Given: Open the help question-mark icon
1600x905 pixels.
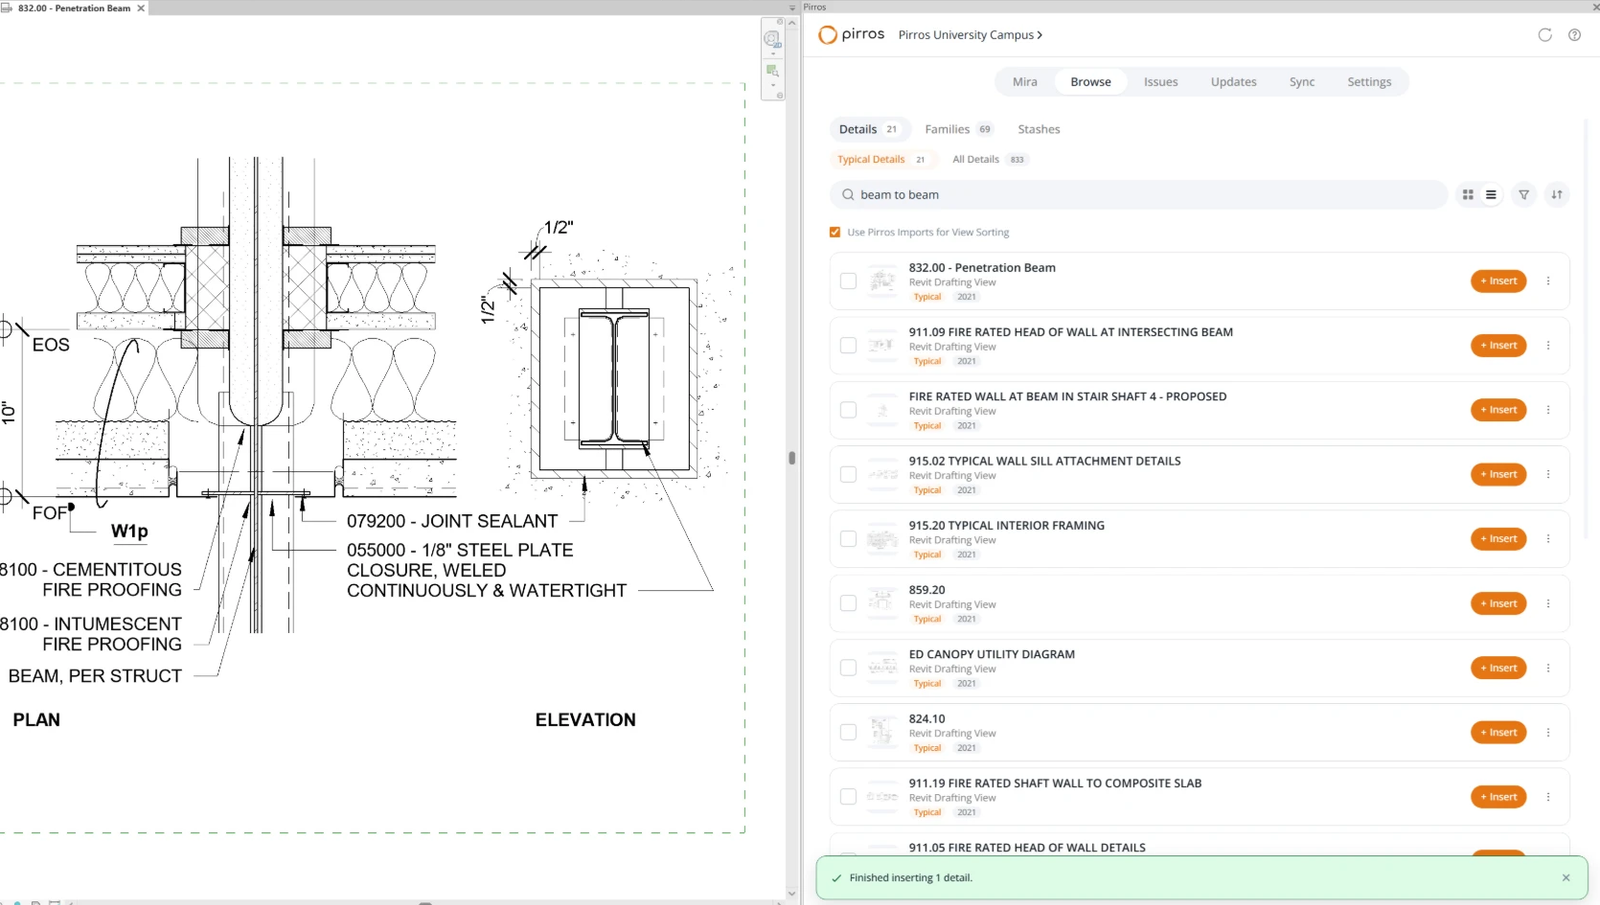Looking at the screenshot, I should [1575, 35].
